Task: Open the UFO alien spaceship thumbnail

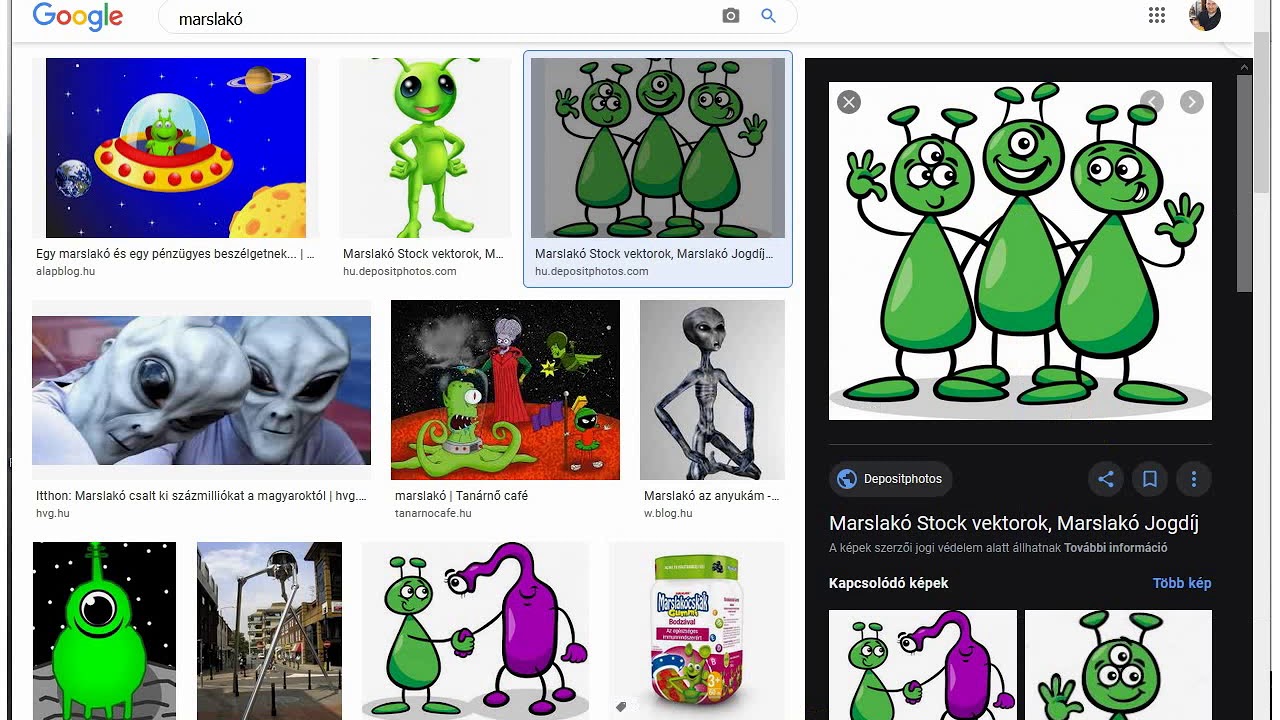Action: coord(176,148)
